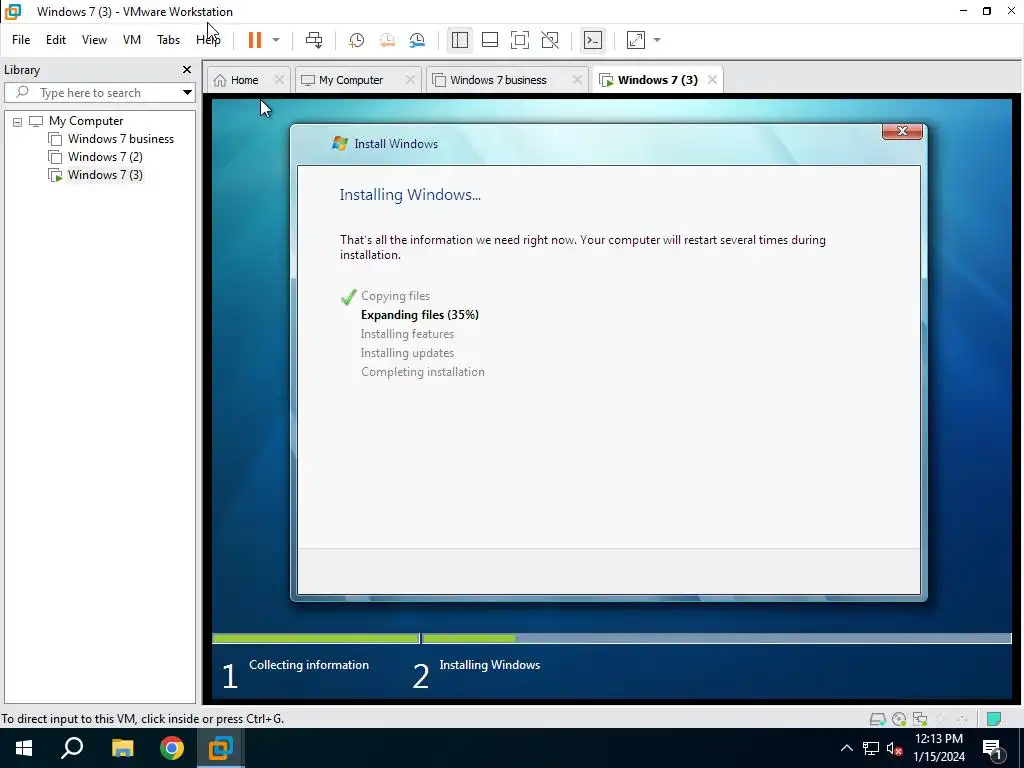Click the CD/DVD drive status icon
The height and width of the screenshot is (768, 1024).
coord(899,719)
